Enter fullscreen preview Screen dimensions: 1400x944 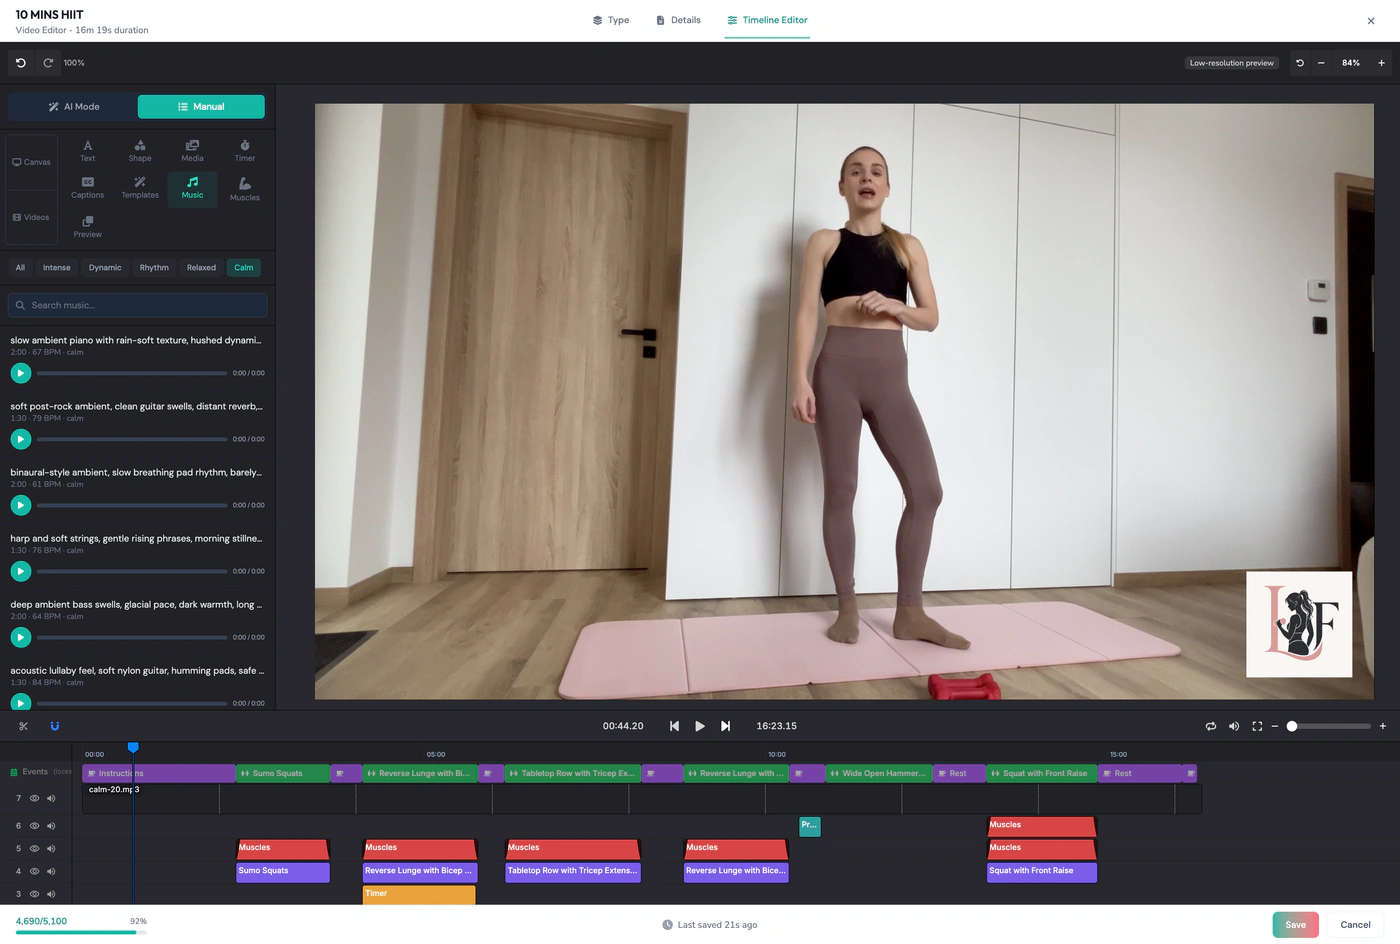pyautogui.click(x=1257, y=726)
